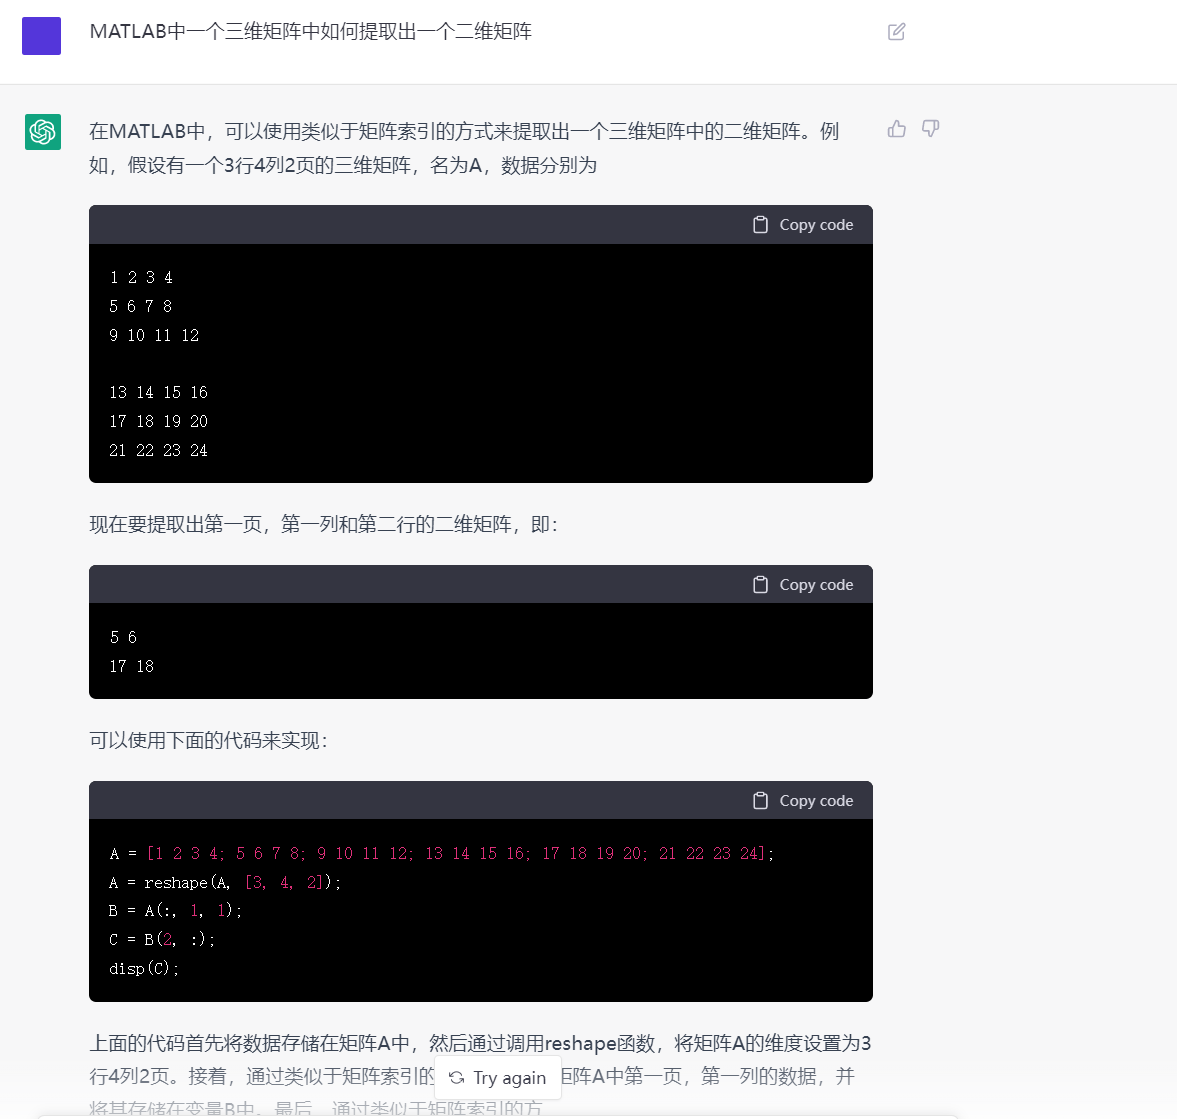Click the refresh icon inside the Try again button

tap(458, 1078)
